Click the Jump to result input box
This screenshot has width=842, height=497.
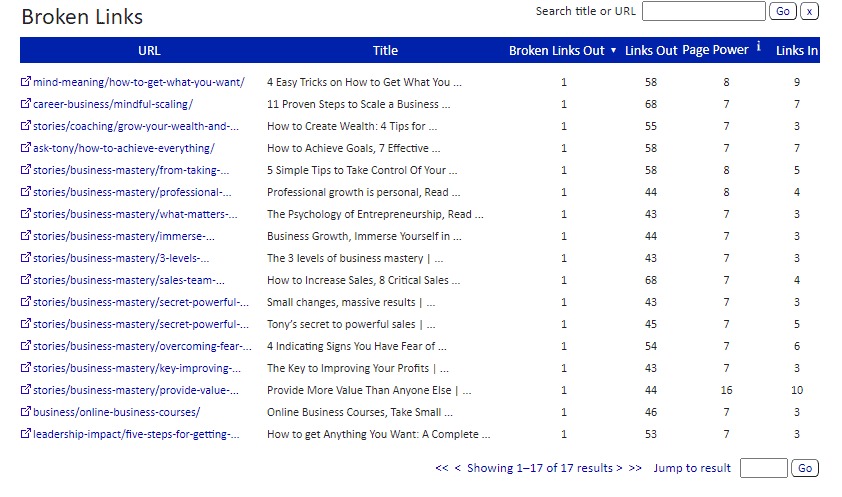tap(764, 468)
